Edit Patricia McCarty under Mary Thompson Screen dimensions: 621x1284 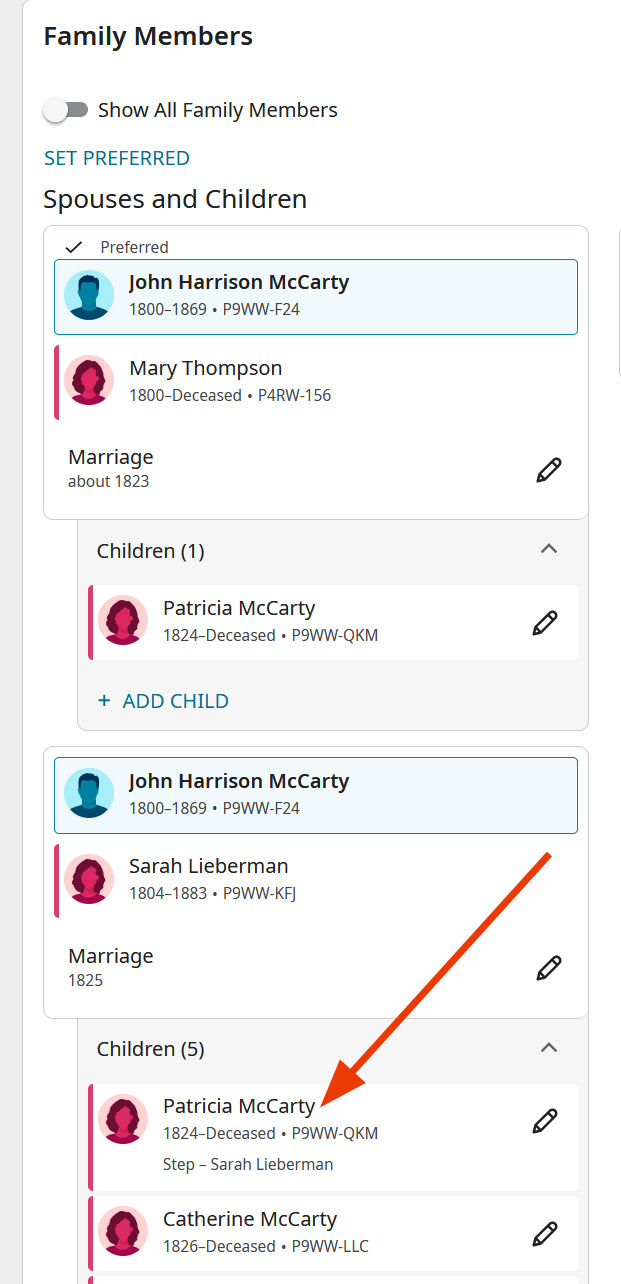544,623
